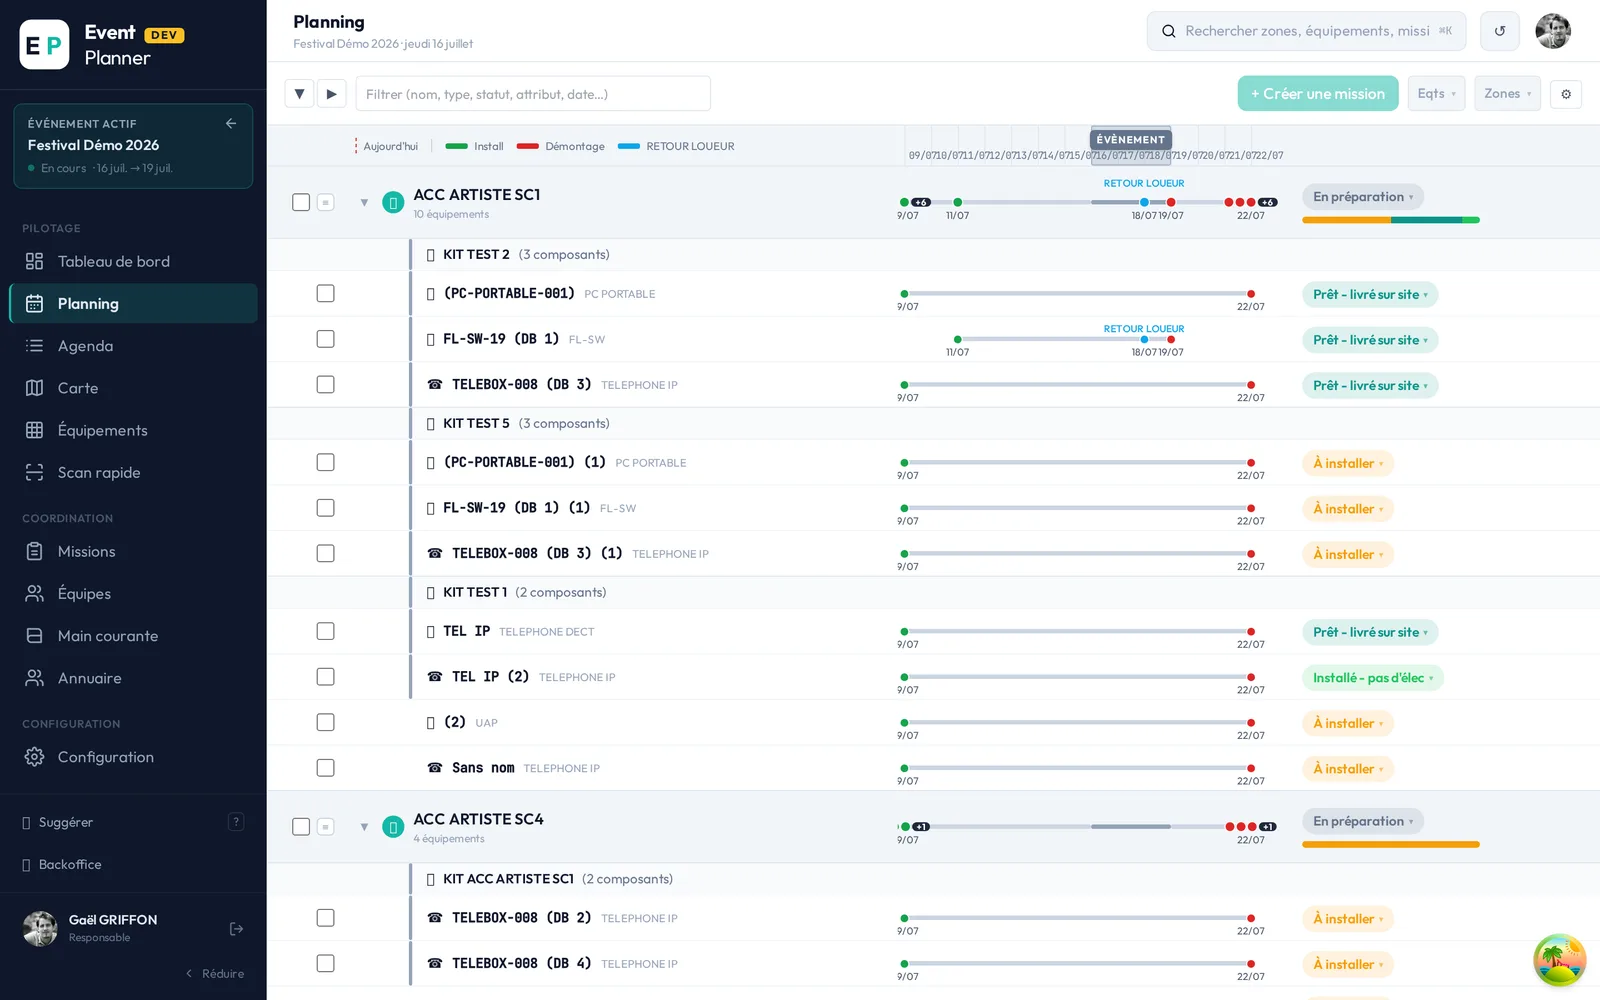Check the FL-SW-19 (DB 1) FL-SW row checkbox
This screenshot has height=1000, width=1600.
pos(325,339)
